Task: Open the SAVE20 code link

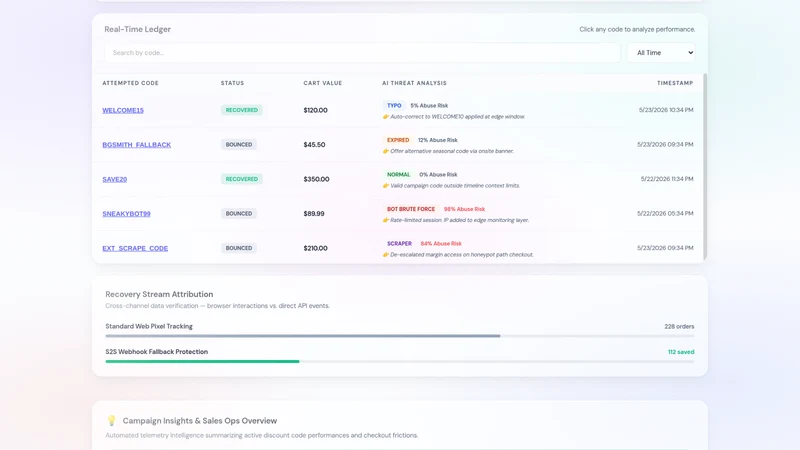Action: click(x=114, y=179)
